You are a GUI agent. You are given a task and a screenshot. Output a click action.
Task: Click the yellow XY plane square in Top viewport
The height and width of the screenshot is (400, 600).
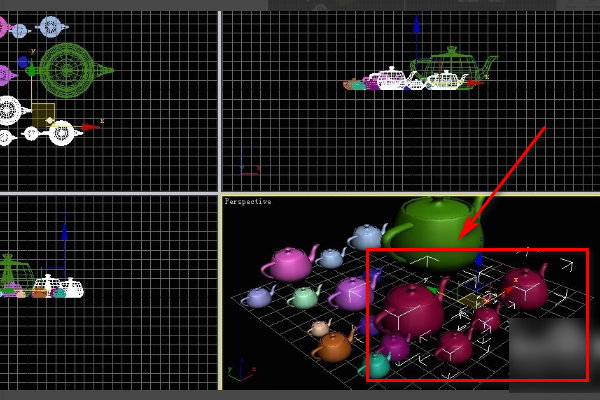pyautogui.click(x=43, y=114)
